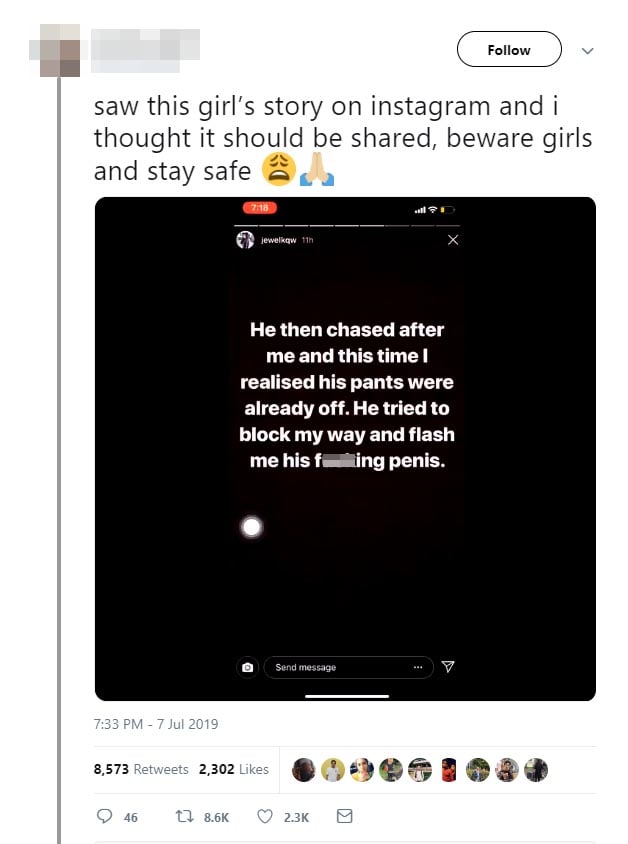Click the red 7:18 recording time pill
The width and height of the screenshot is (628, 844).
[x=259, y=208]
